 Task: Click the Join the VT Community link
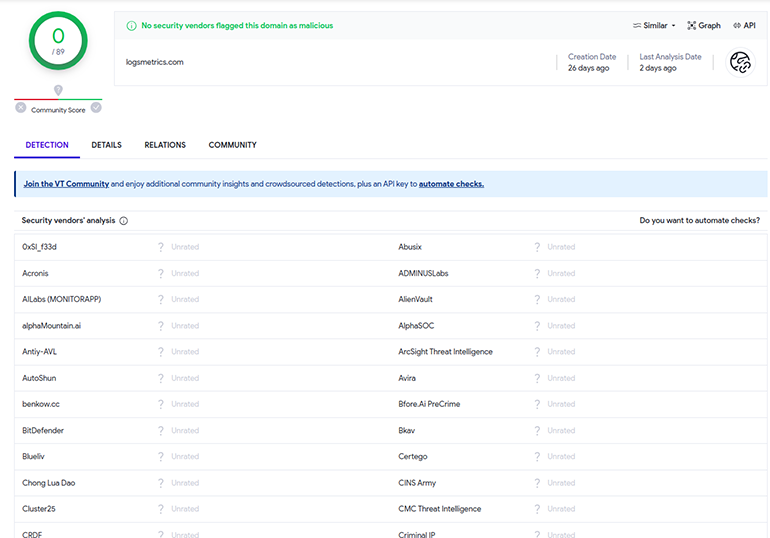pos(66,184)
